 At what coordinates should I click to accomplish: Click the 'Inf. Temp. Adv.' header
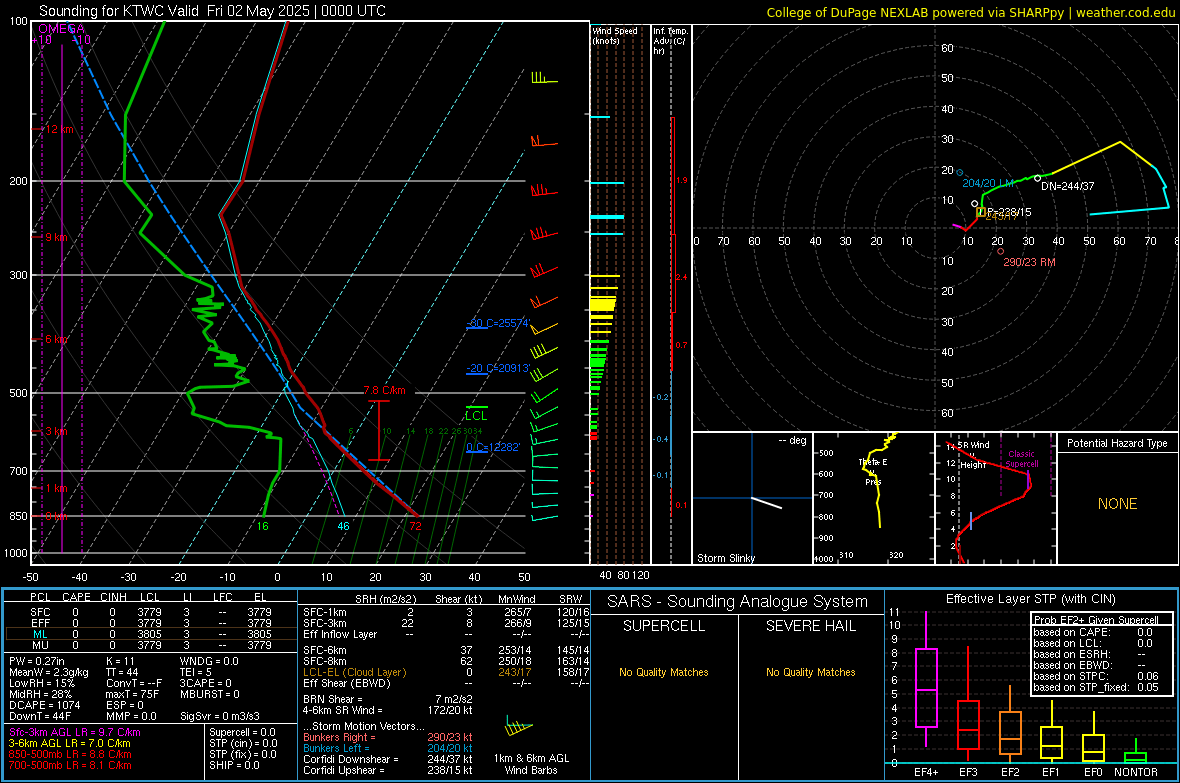(671, 41)
